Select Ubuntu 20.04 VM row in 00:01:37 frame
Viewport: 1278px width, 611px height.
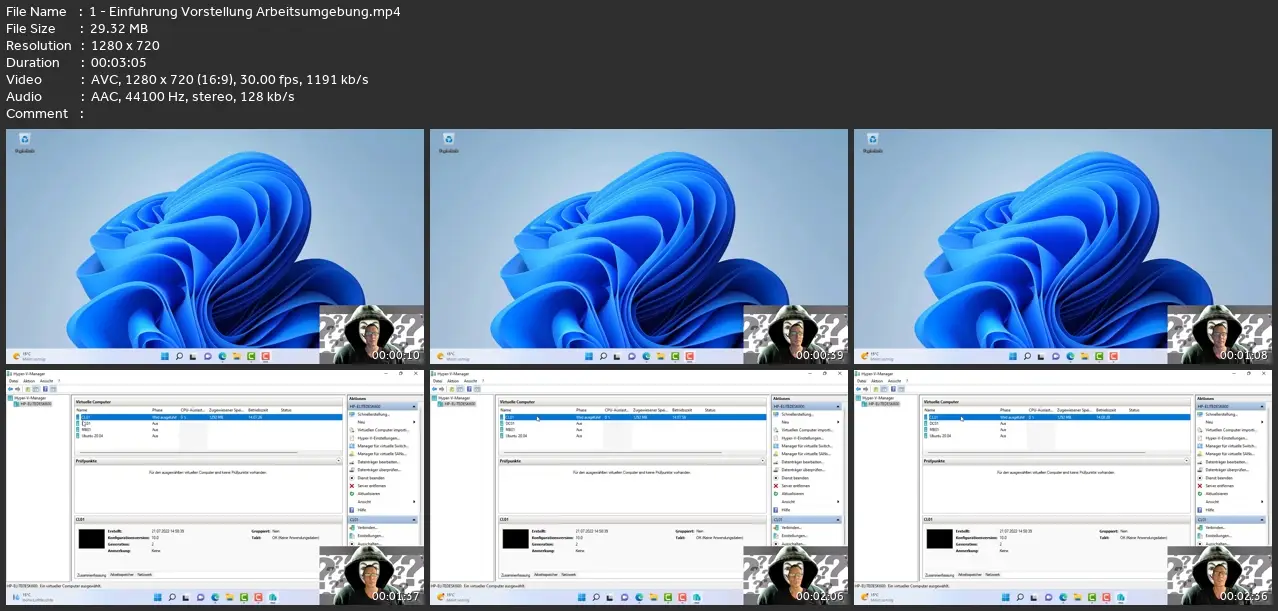[x=209, y=436]
